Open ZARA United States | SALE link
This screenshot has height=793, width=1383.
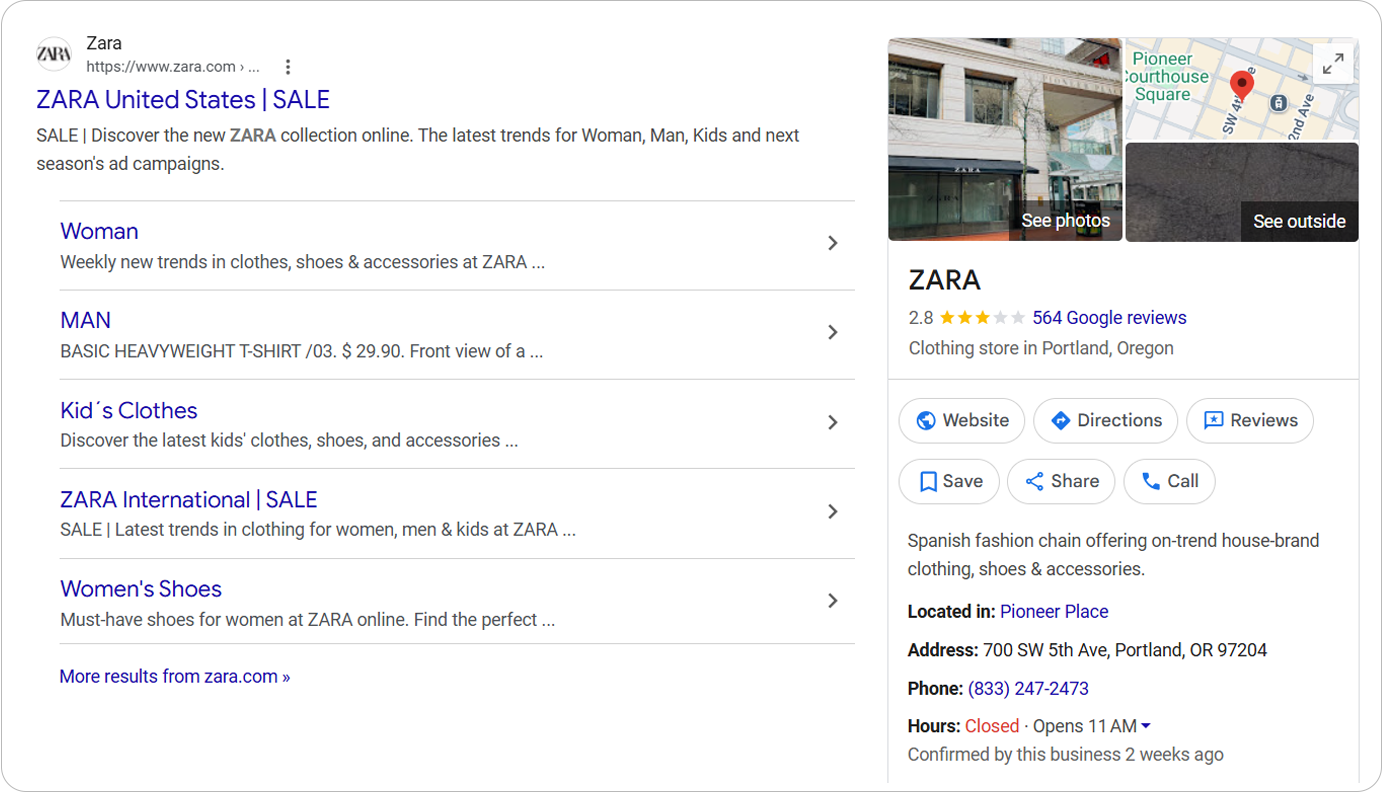point(183,100)
